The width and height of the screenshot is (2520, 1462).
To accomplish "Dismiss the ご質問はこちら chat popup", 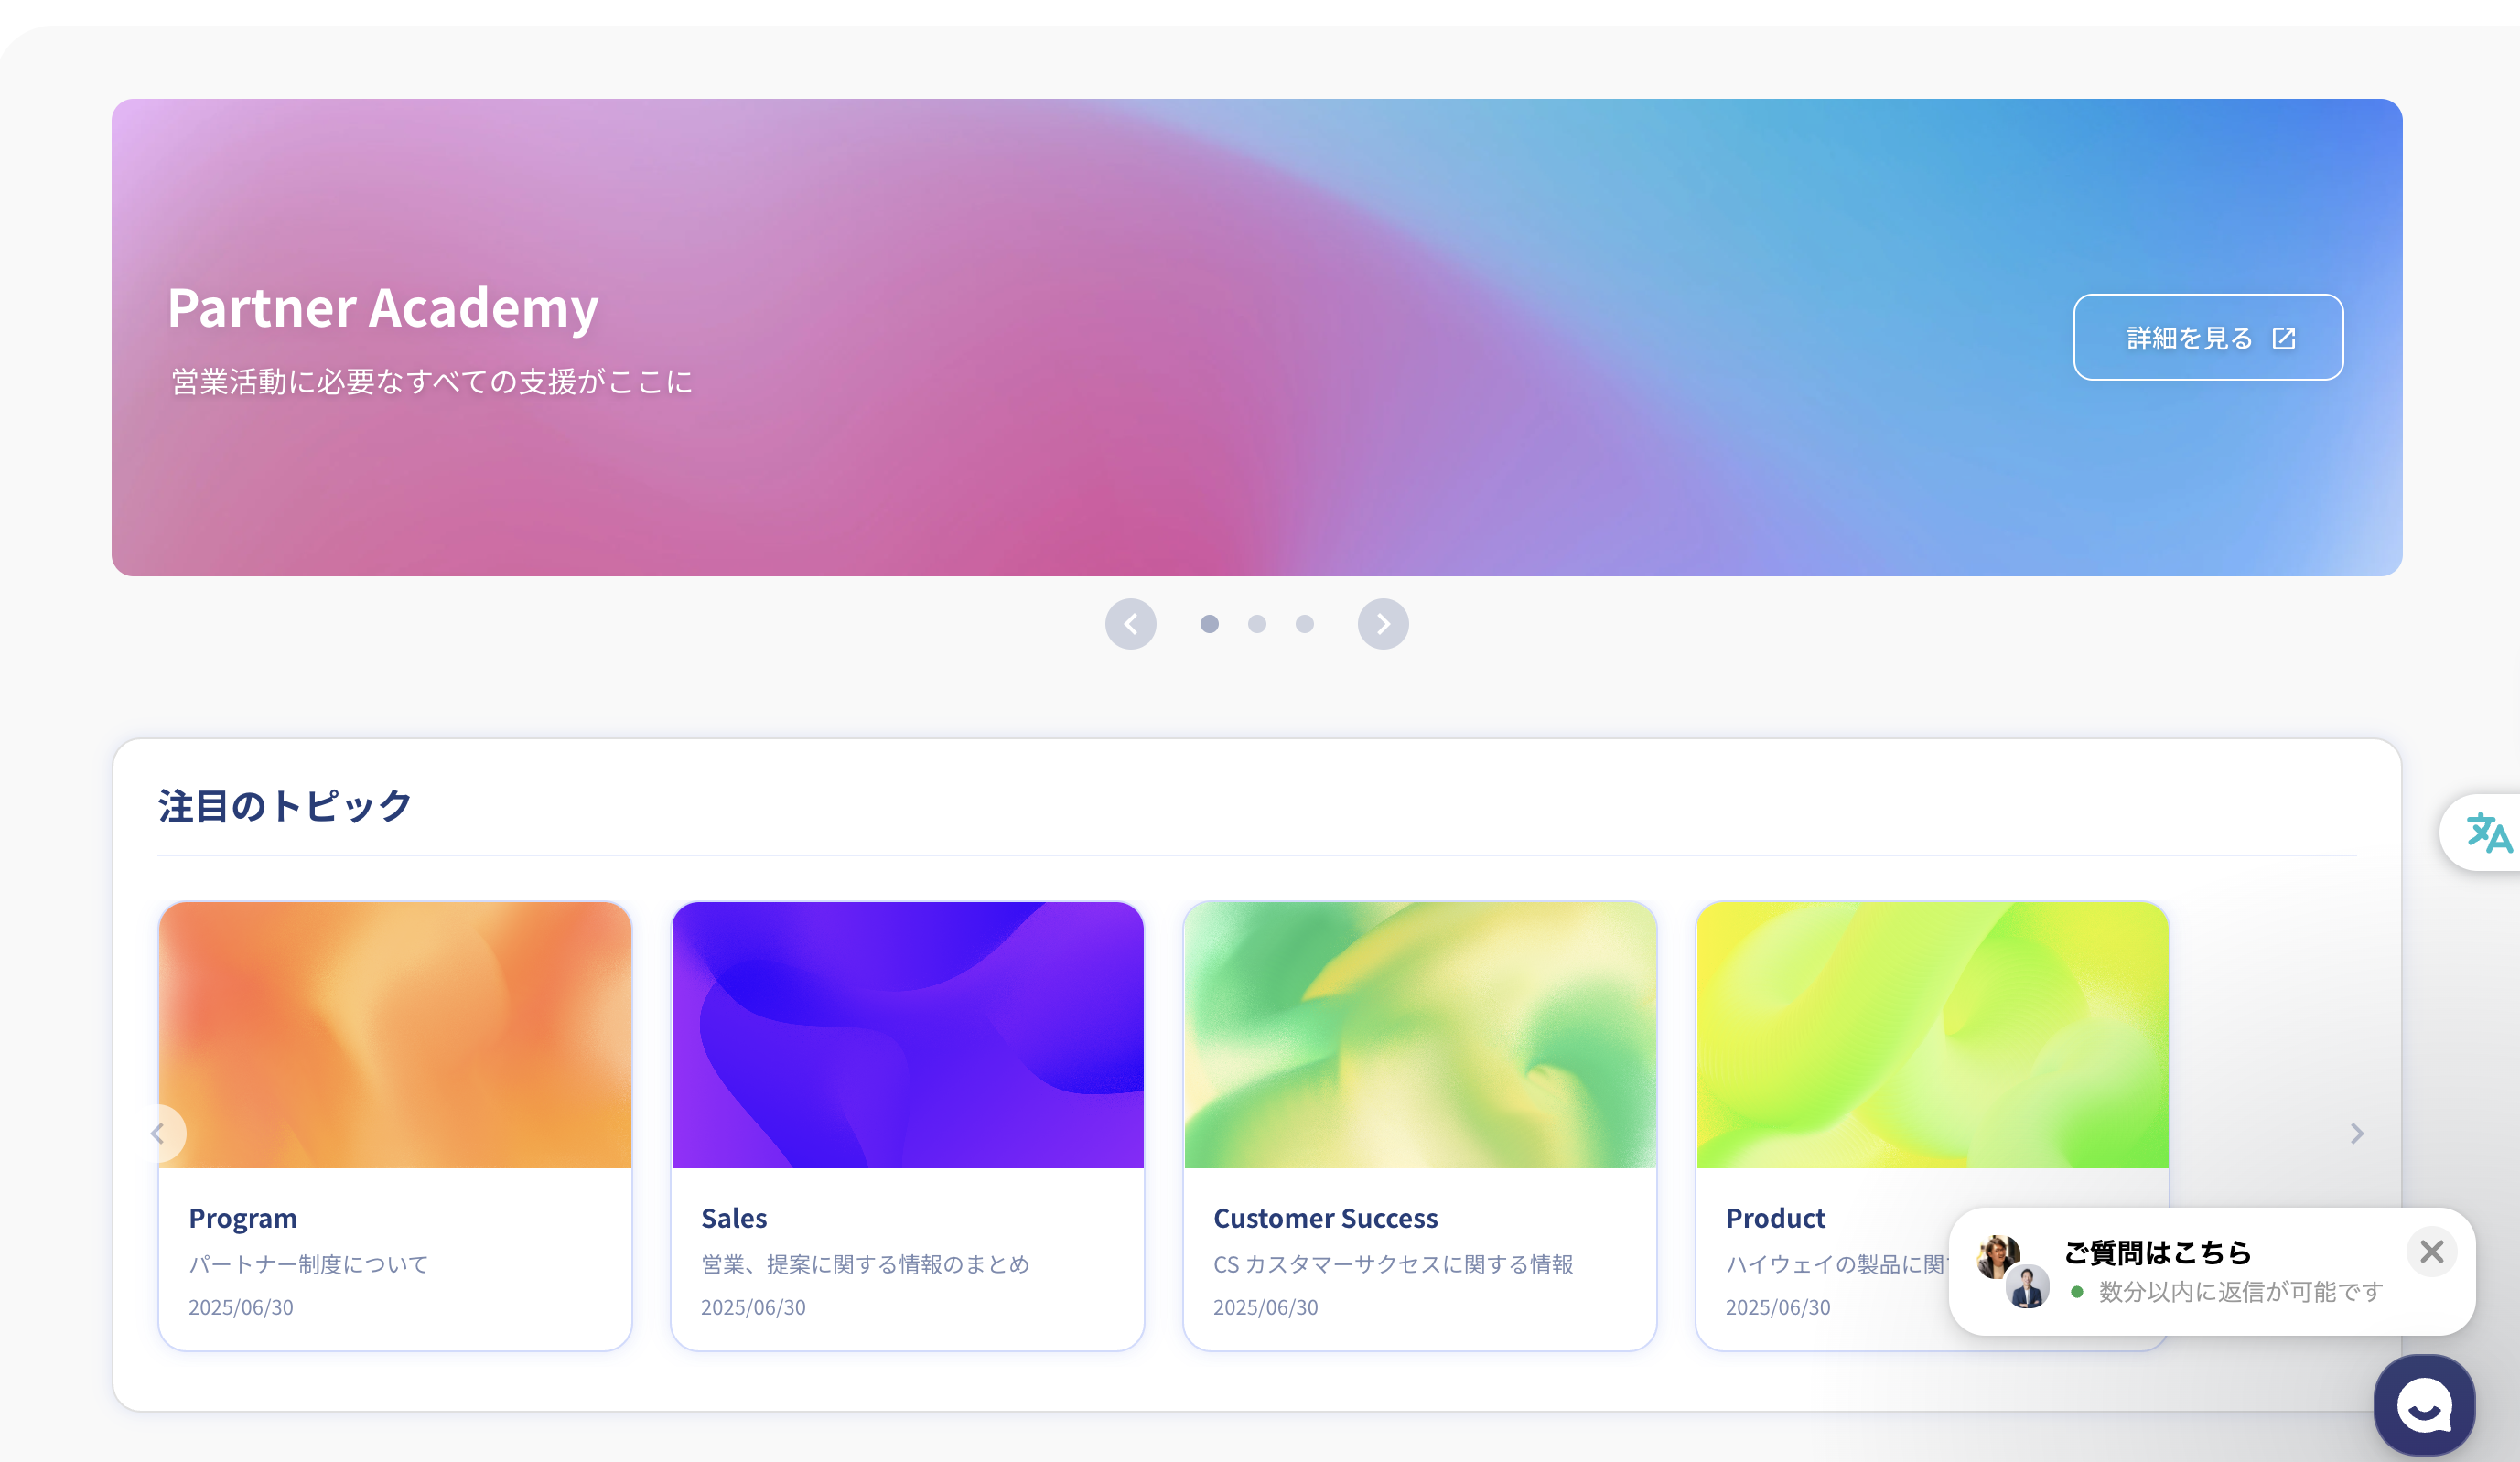I will click(2431, 1252).
